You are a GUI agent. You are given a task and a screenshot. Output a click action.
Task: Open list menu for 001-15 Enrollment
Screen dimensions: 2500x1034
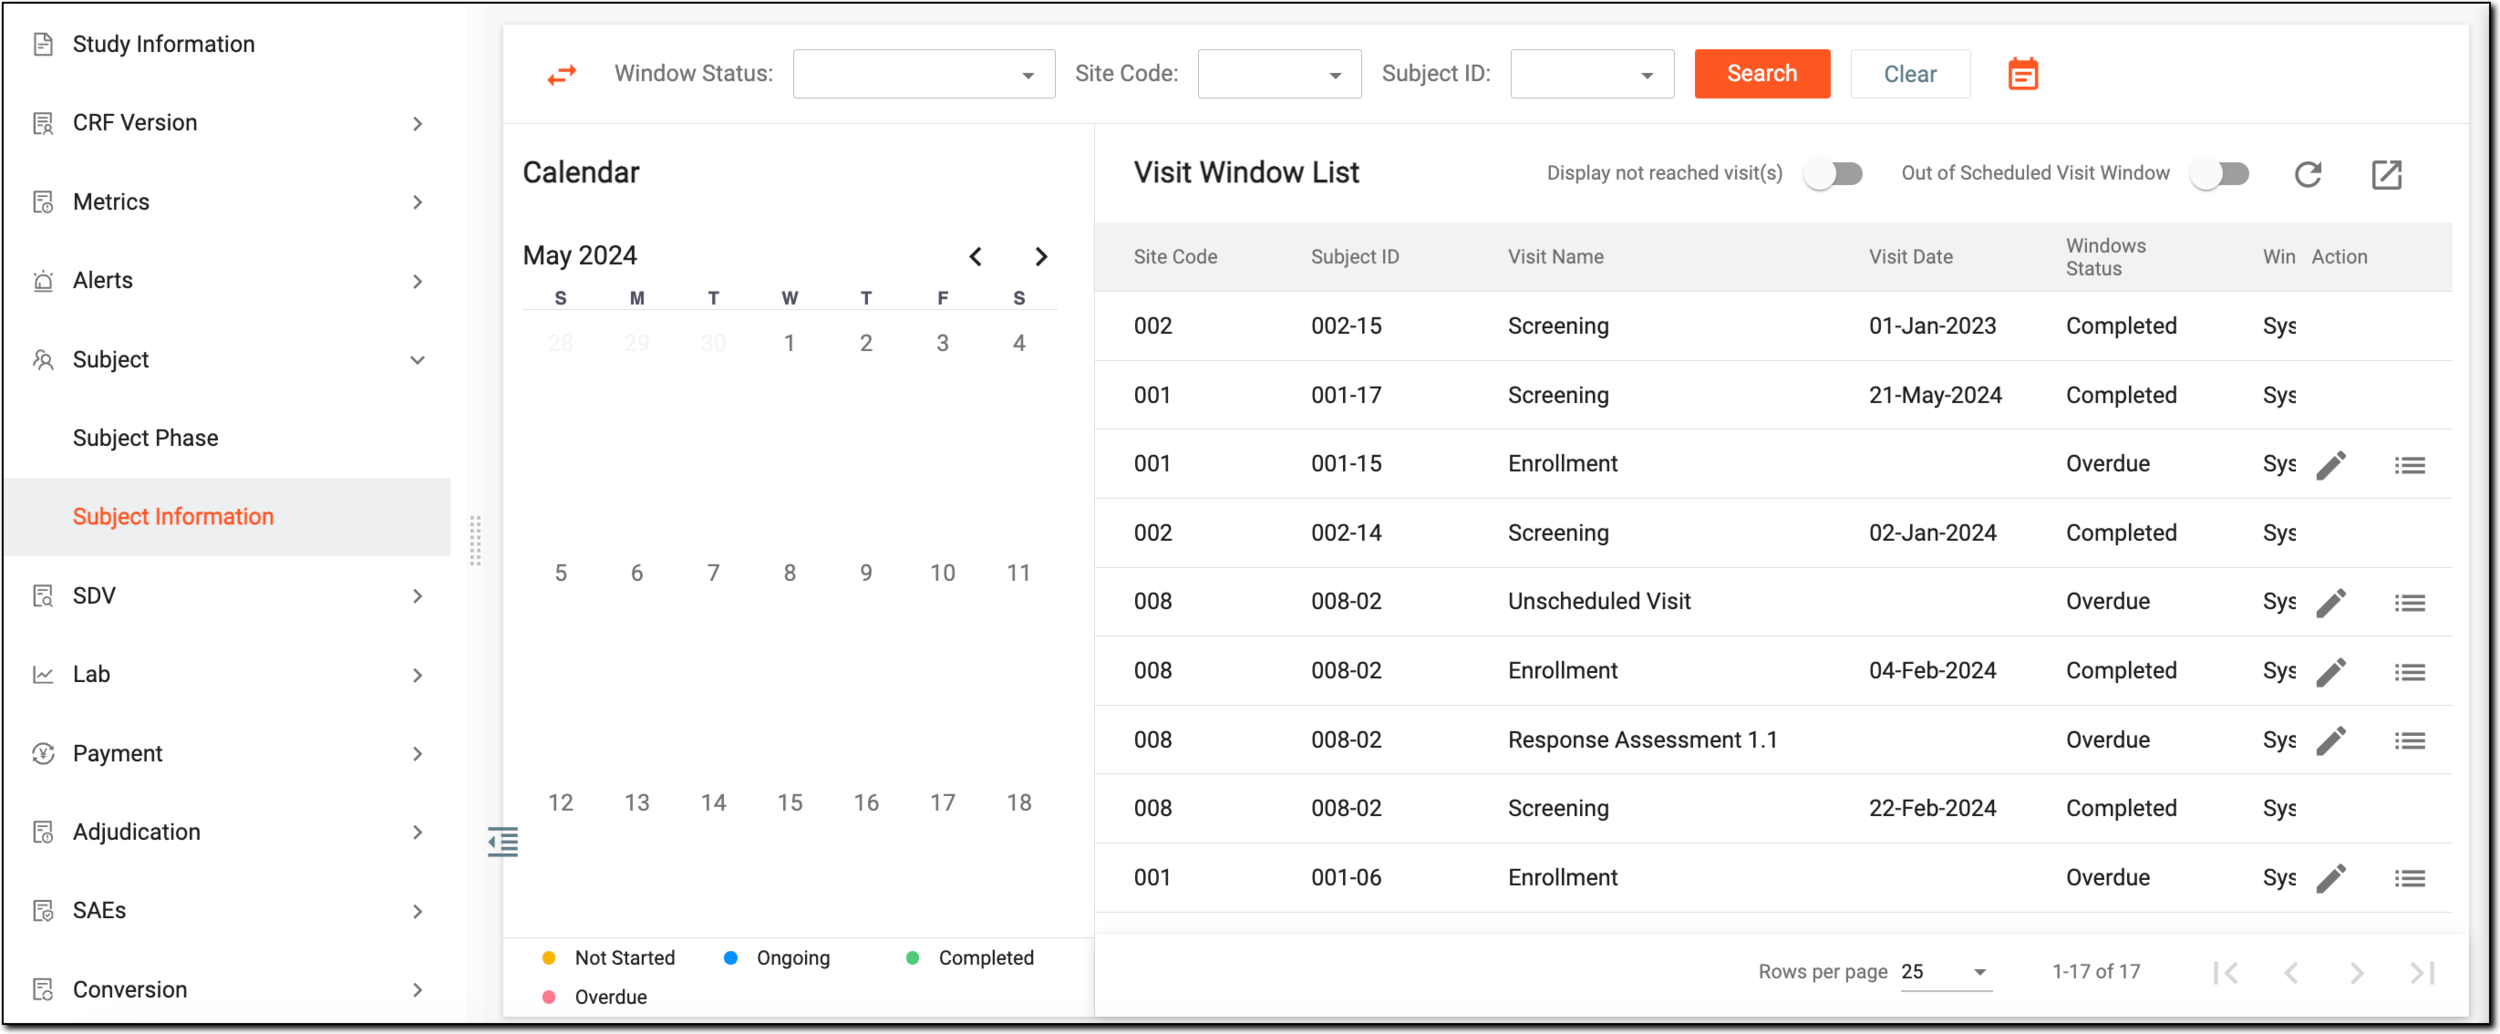pos(2410,465)
